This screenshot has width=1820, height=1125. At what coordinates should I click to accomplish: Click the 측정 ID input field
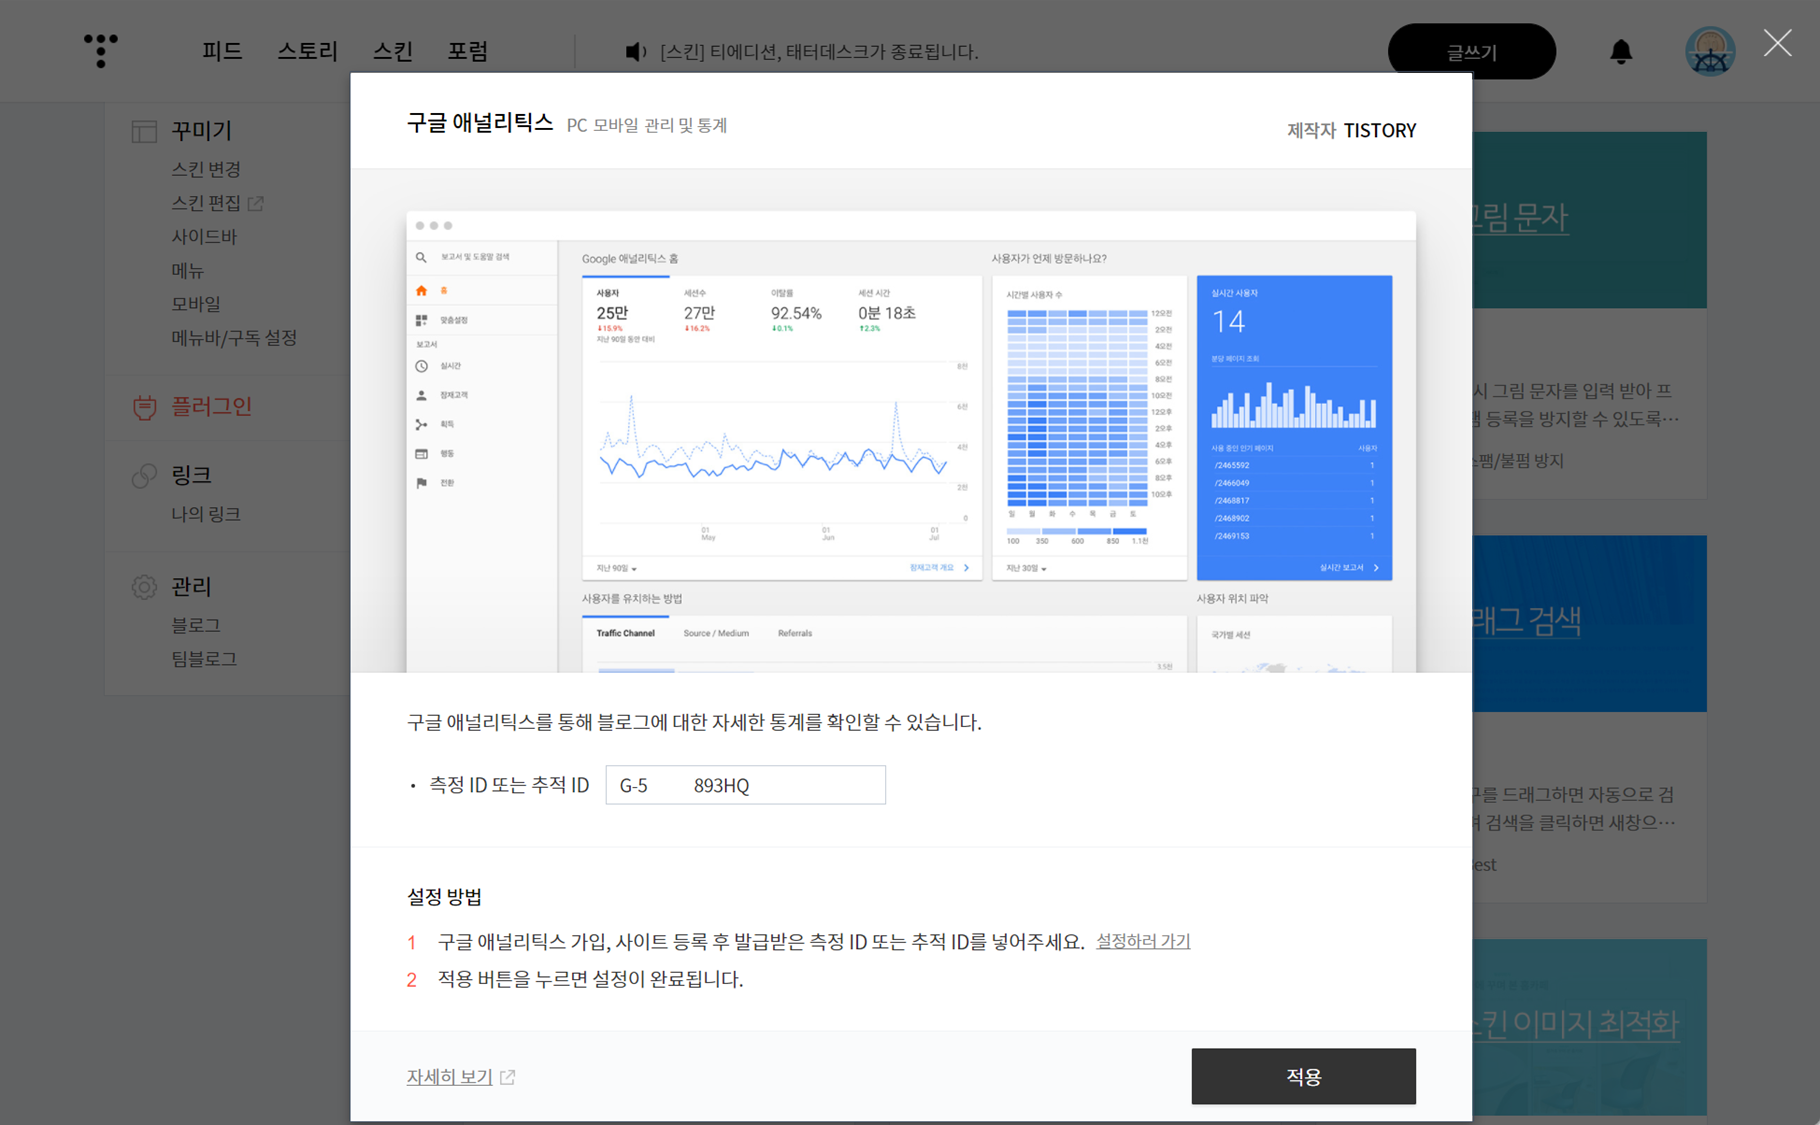pyautogui.click(x=745, y=785)
